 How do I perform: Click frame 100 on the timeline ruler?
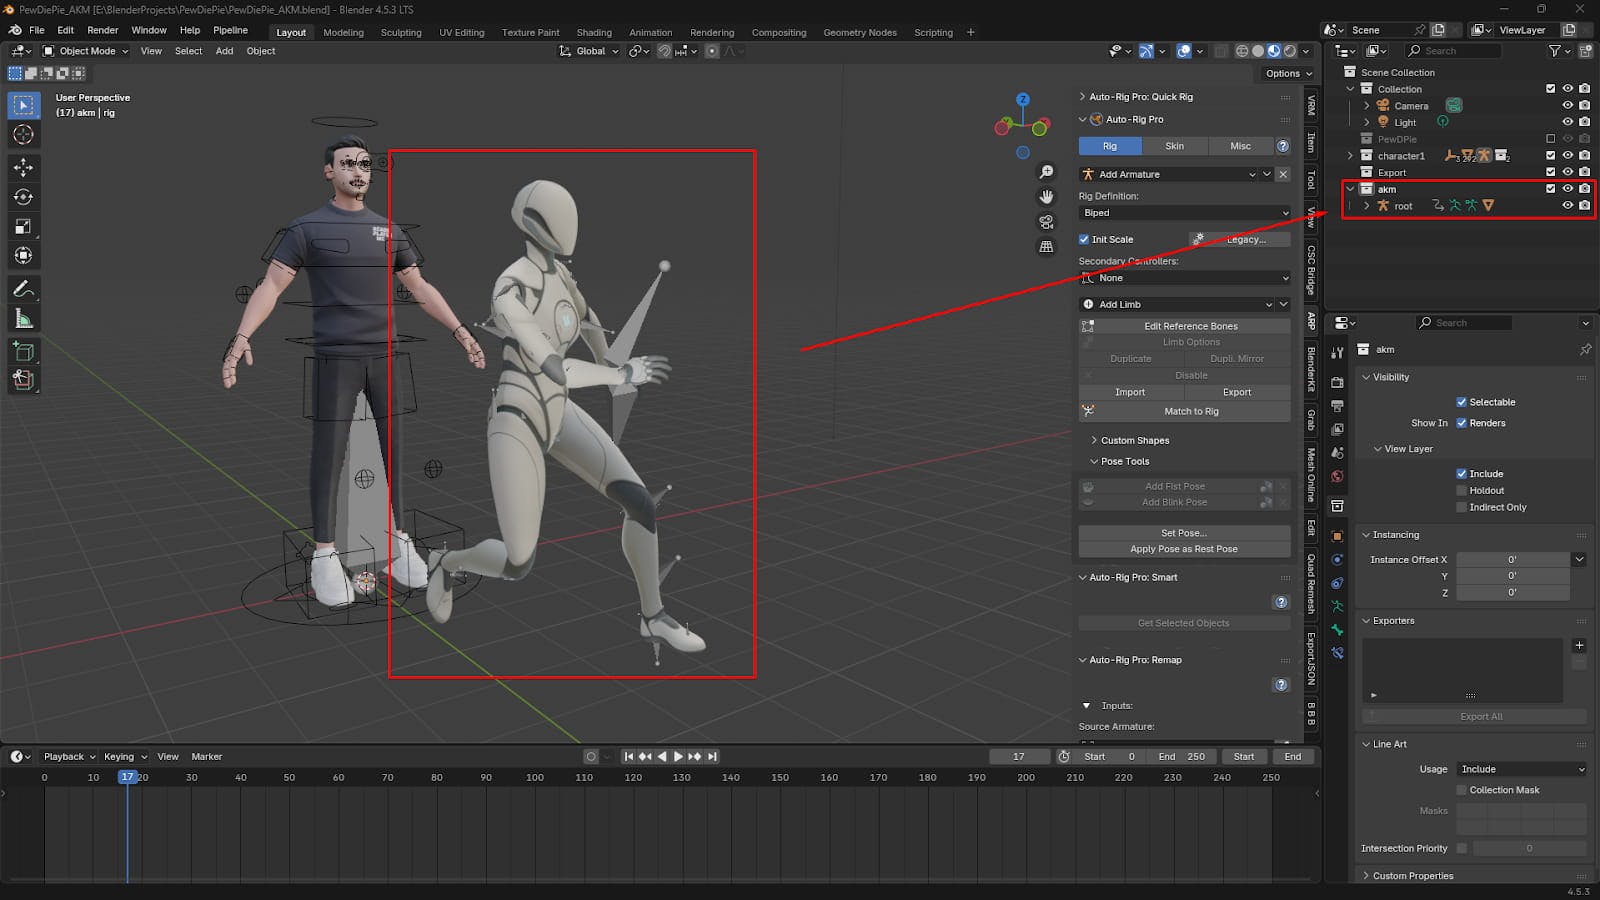pos(535,777)
